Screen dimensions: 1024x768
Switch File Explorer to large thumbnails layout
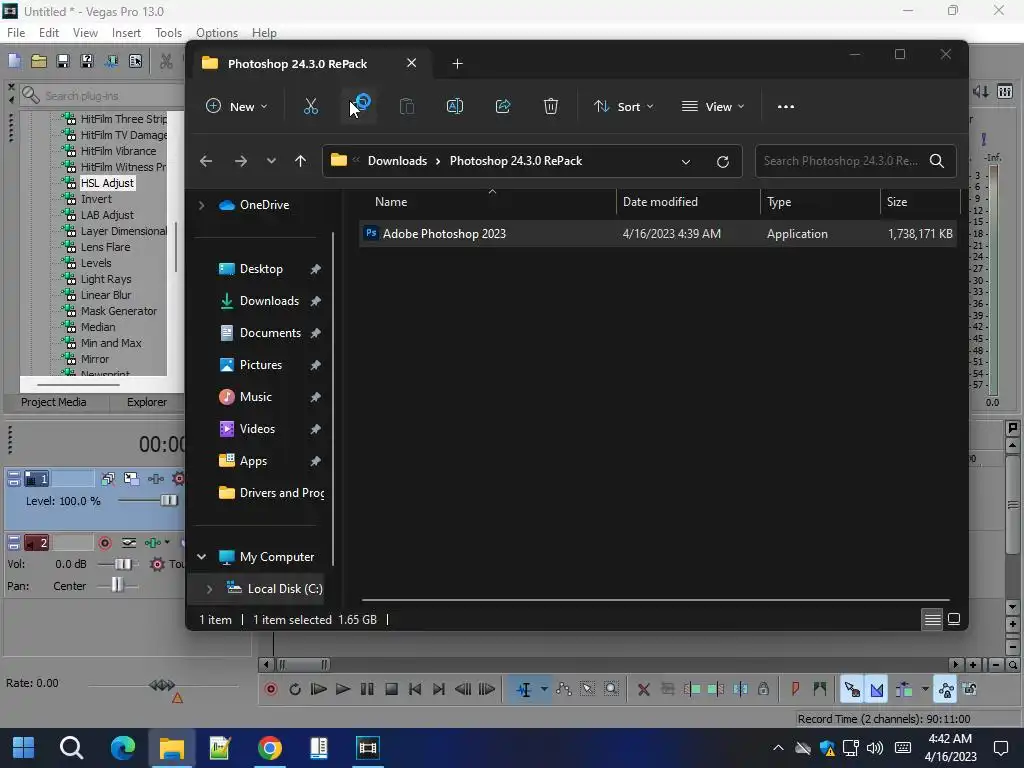[x=954, y=618]
